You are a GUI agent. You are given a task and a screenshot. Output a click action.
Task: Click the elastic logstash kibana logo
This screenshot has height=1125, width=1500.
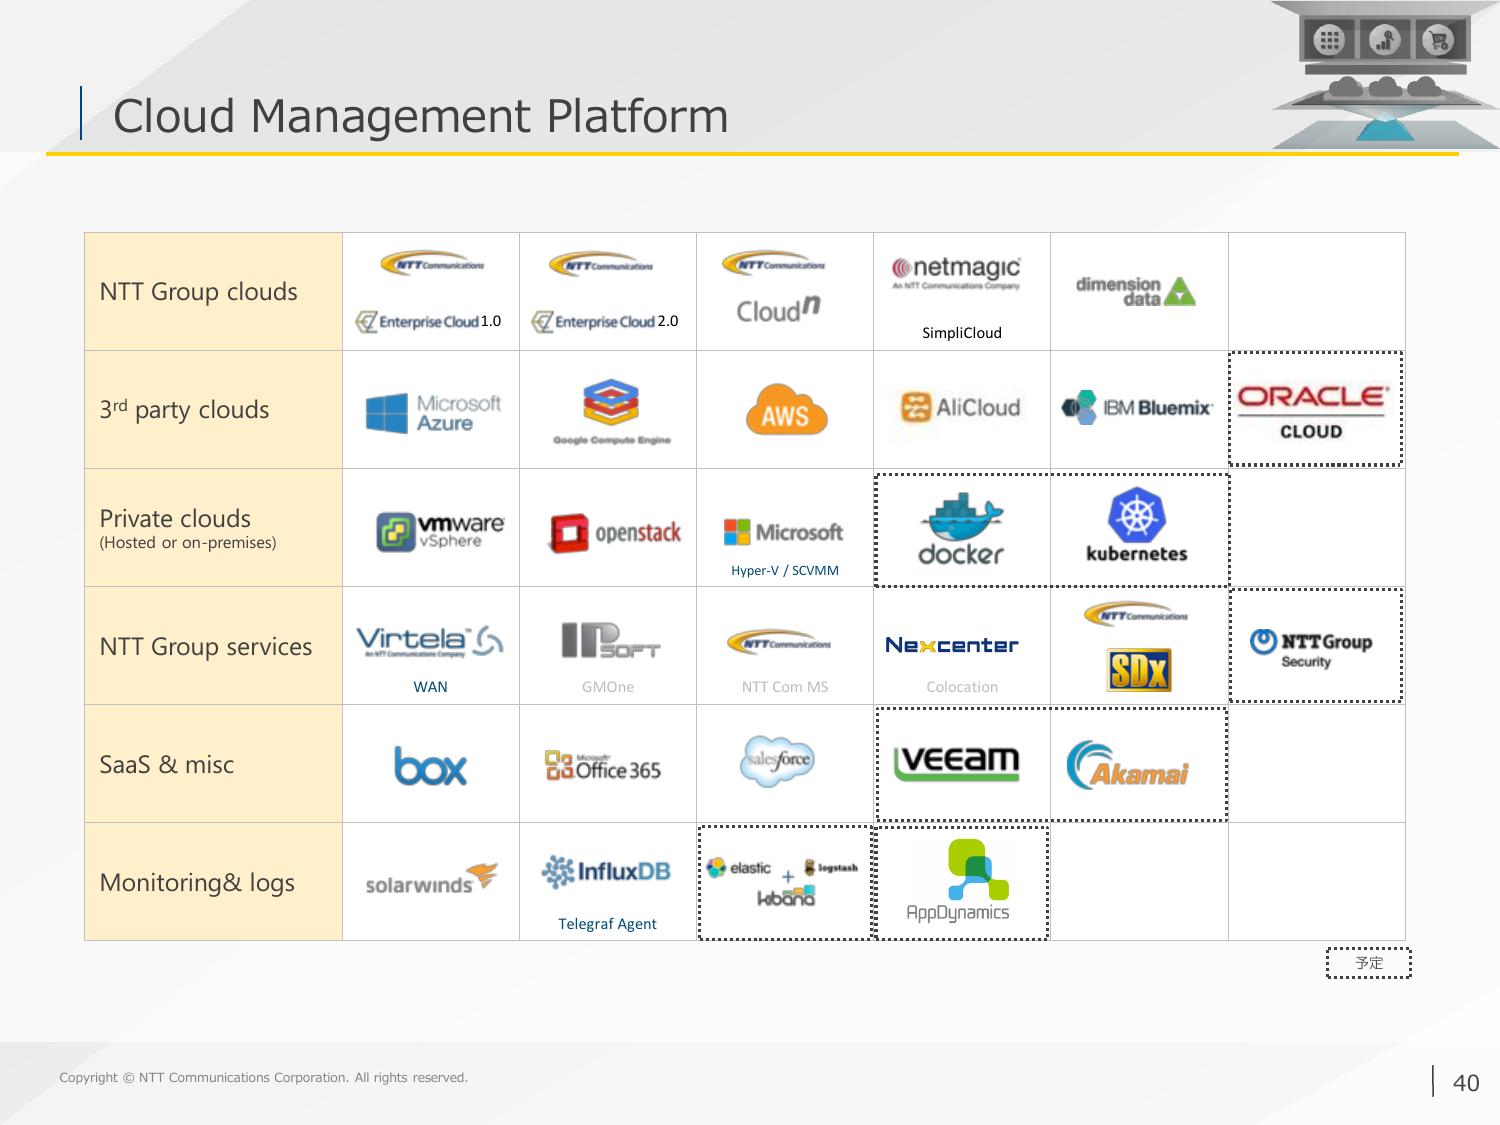pyautogui.click(x=783, y=881)
